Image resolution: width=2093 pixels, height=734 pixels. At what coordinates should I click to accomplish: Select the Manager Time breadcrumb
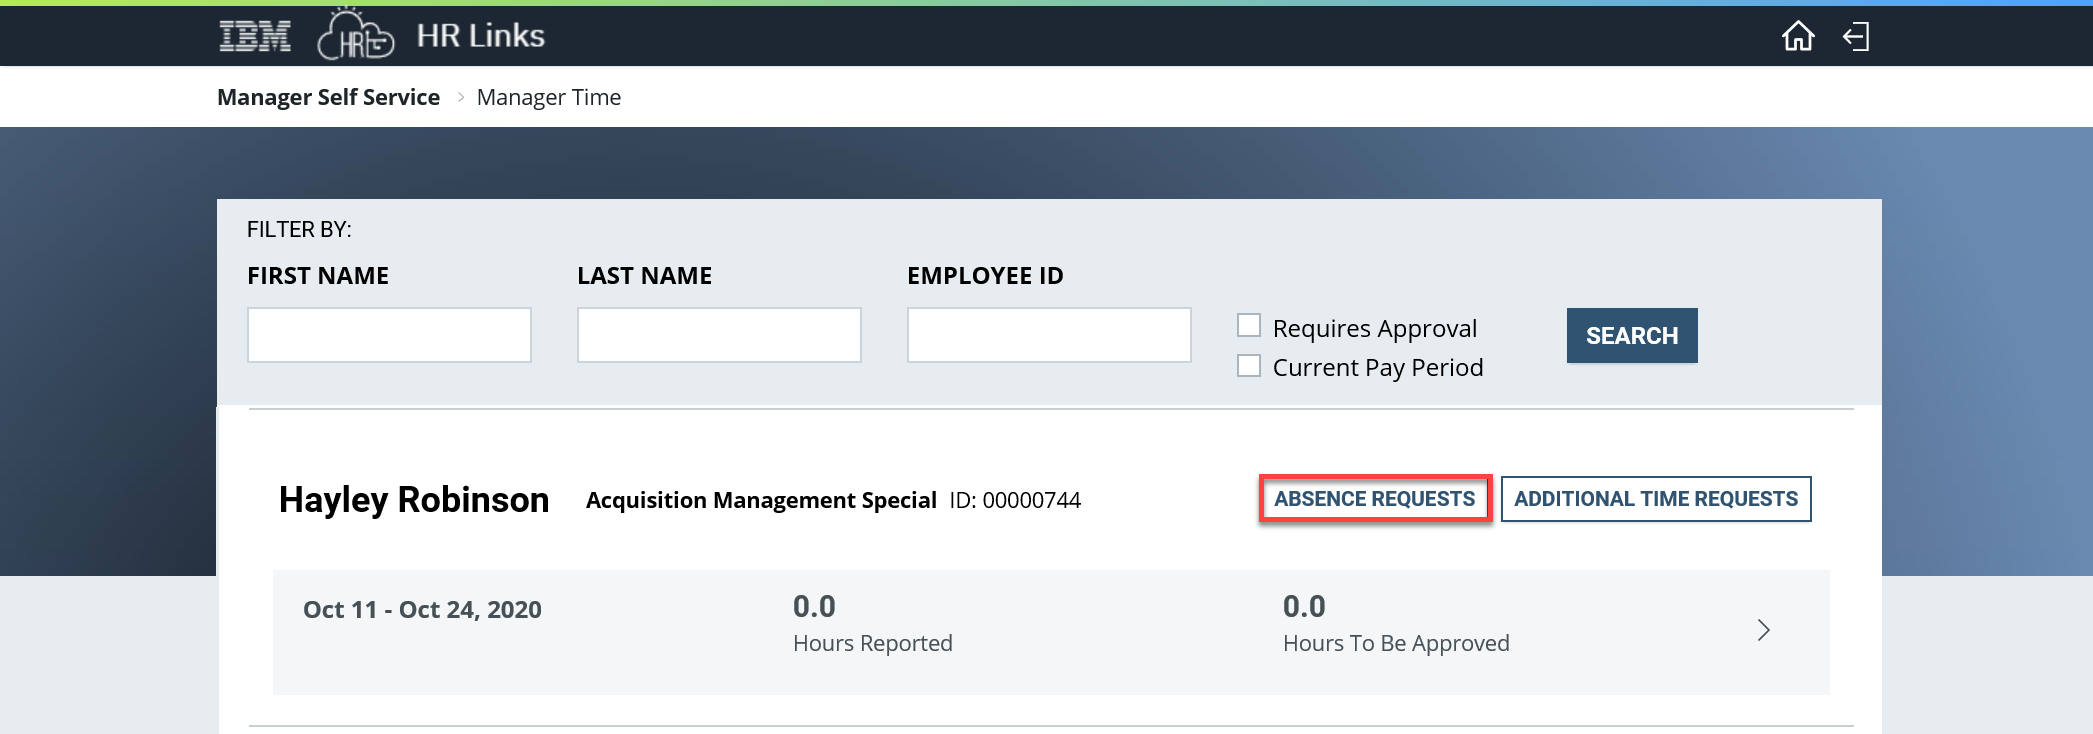click(549, 97)
